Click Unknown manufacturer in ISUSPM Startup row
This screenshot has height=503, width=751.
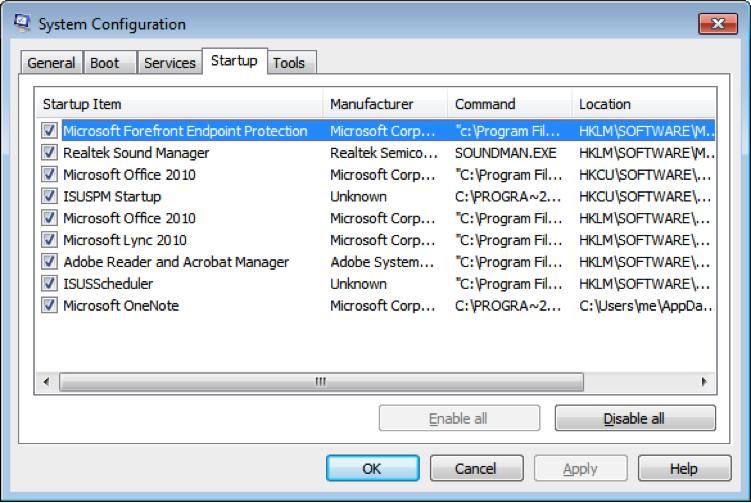pyautogui.click(x=358, y=196)
